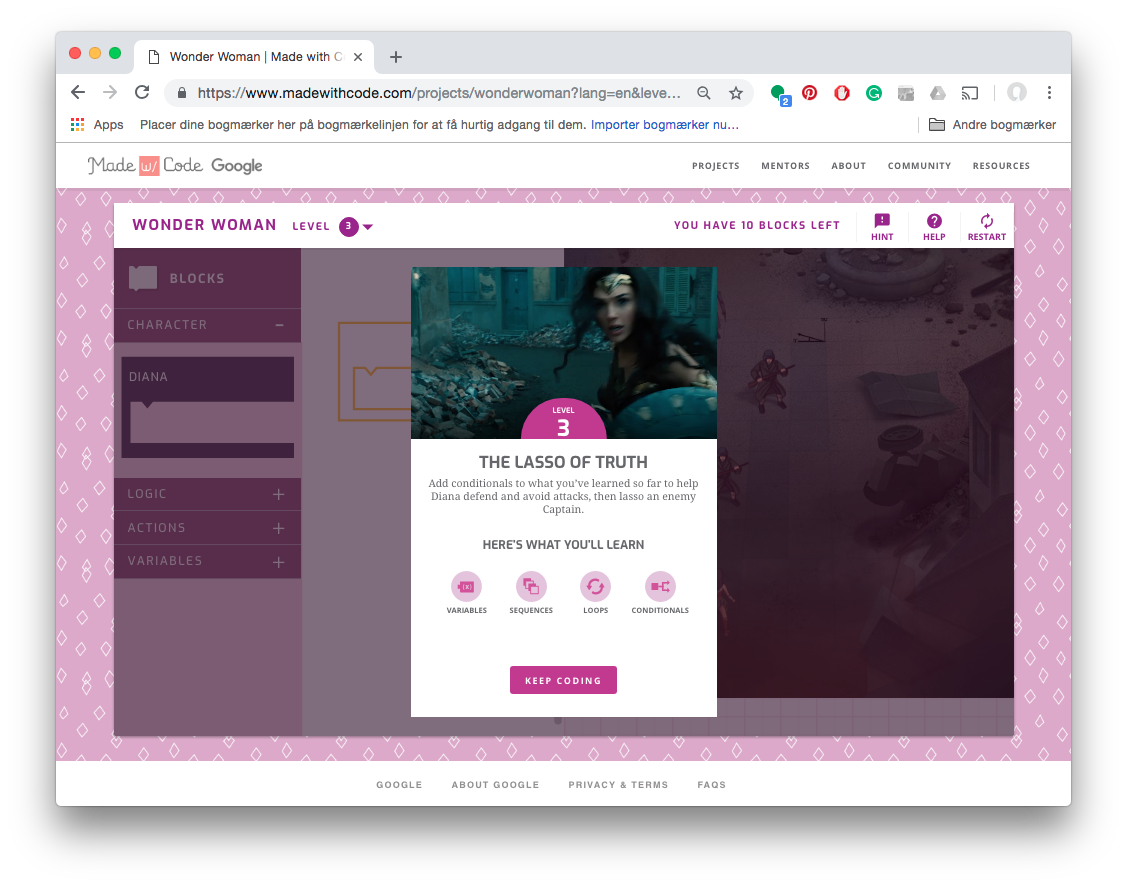The height and width of the screenshot is (886, 1127).
Task: Open Privacy & Terms footer link
Action: pyautogui.click(x=618, y=785)
